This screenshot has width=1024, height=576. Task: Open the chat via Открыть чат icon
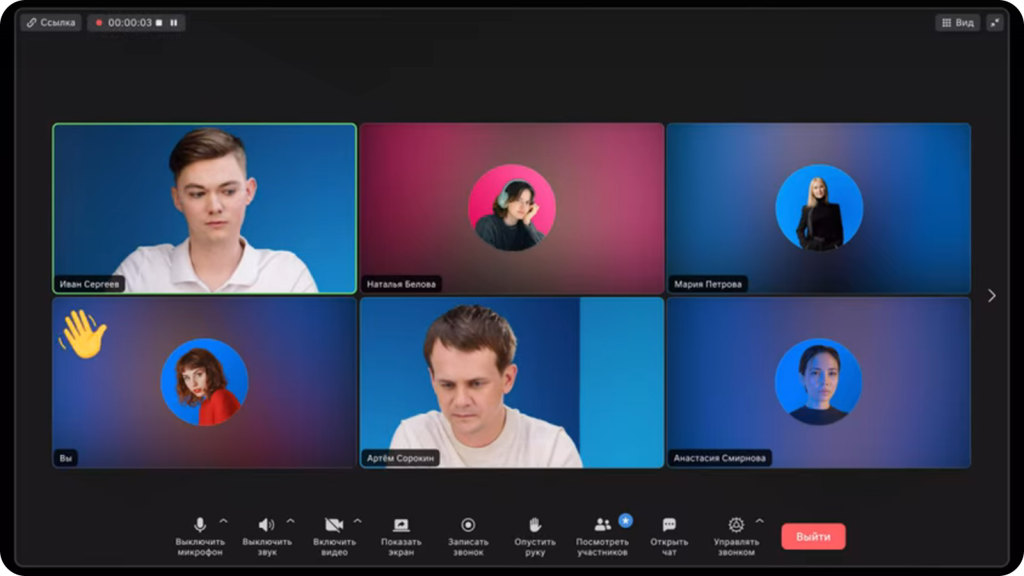[x=669, y=525]
